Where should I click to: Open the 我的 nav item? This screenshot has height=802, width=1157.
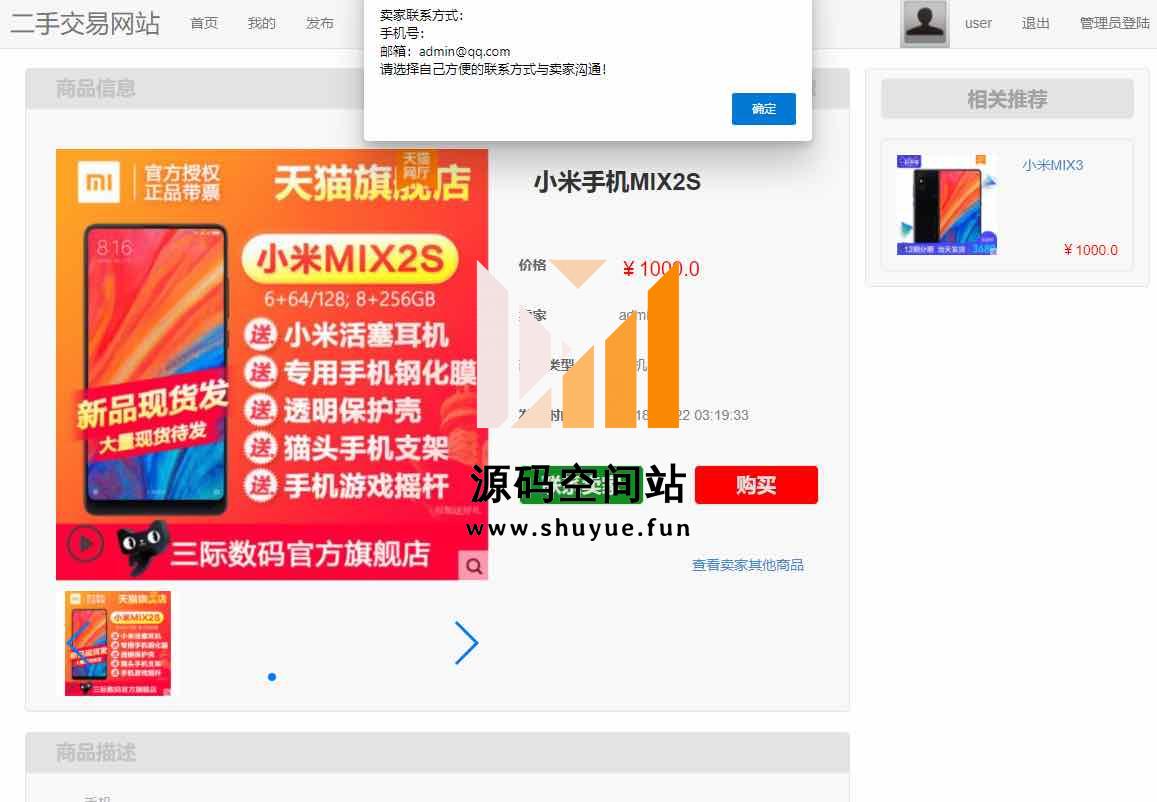pos(262,24)
